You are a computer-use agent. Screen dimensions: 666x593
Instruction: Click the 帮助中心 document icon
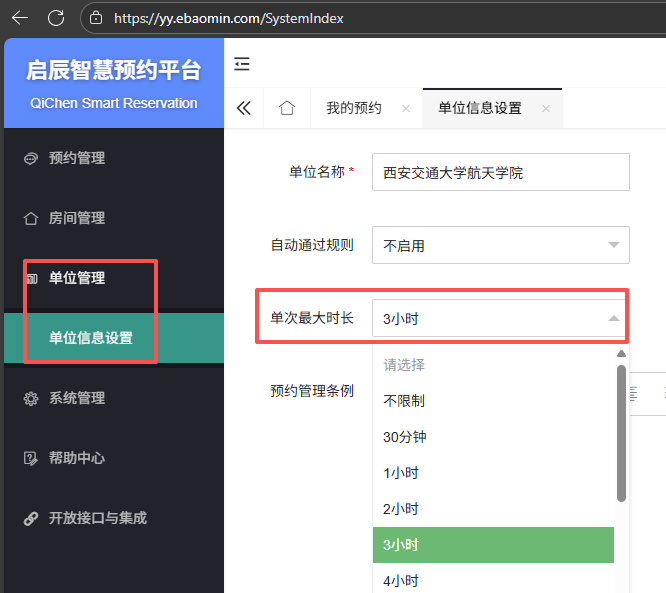click(x=30, y=458)
